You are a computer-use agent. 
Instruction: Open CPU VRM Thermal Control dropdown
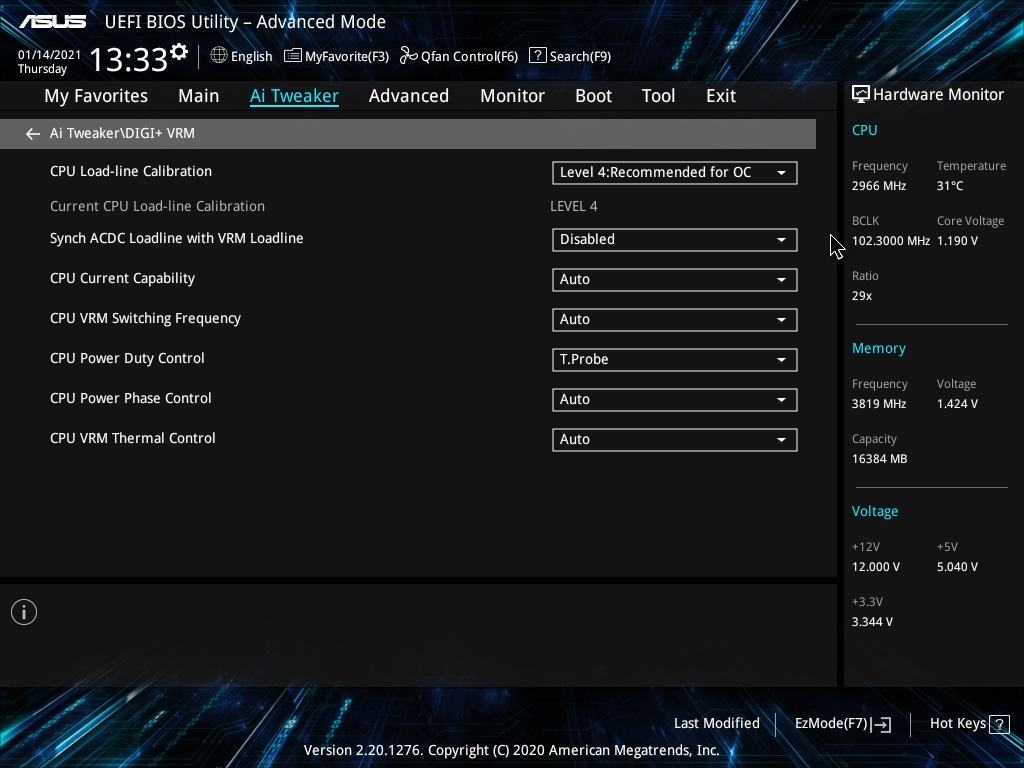coord(675,440)
